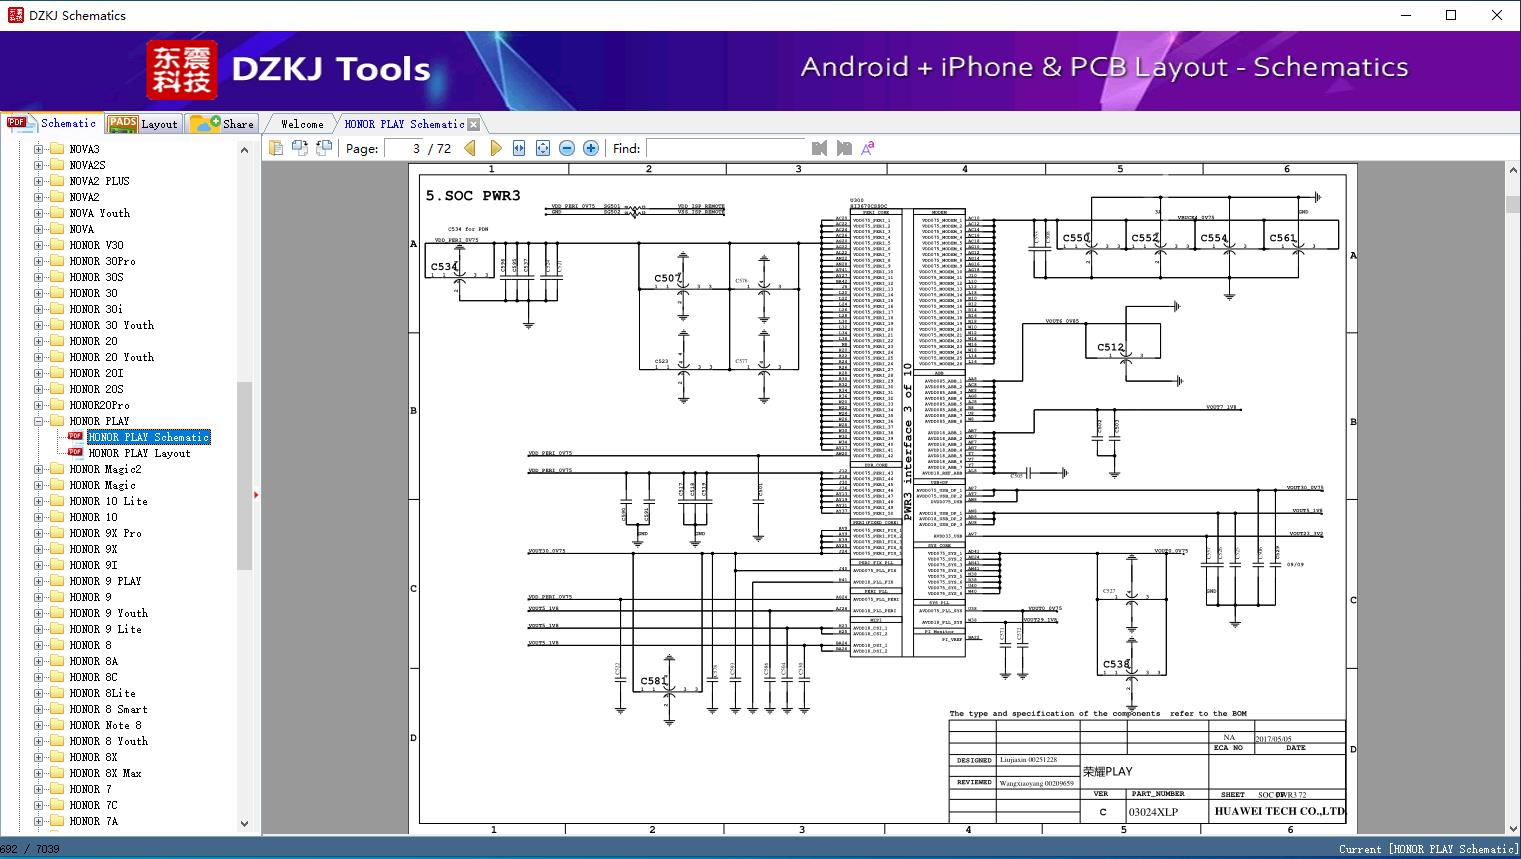Rotate page with first rotate icon
This screenshot has width=1521, height=859.
tap(300, 148)
